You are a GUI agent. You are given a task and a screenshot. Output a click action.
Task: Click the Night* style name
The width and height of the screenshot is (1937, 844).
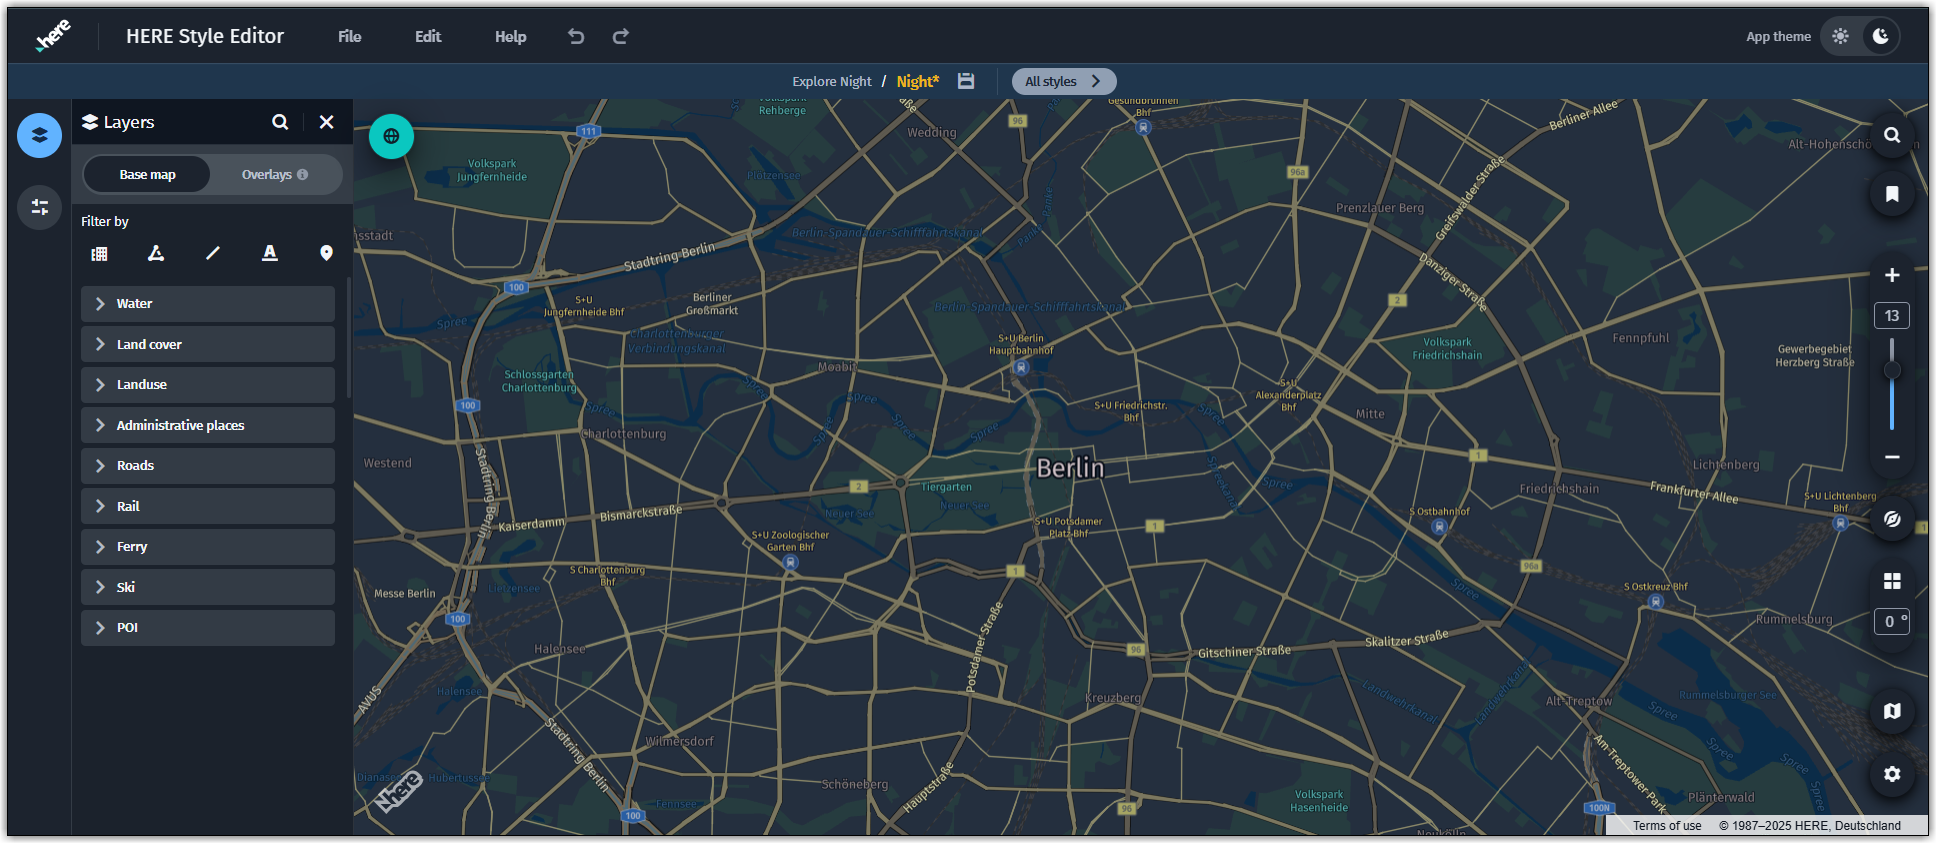pos(918,81)
